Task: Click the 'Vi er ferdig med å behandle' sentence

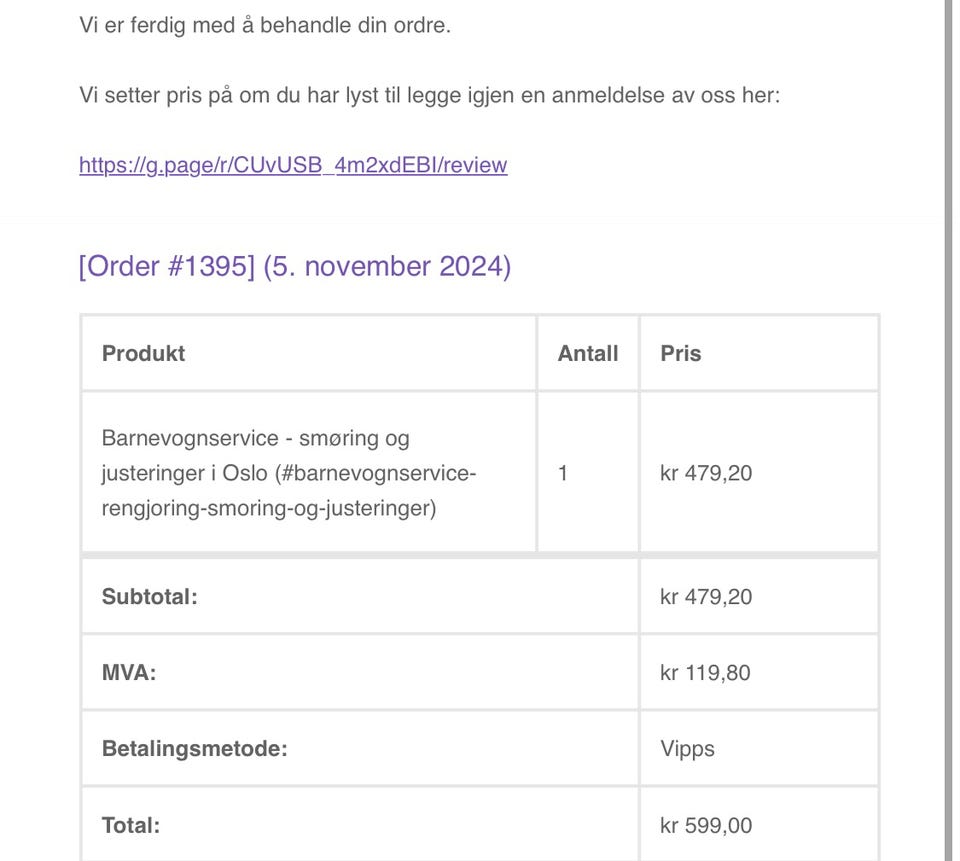Action: (265, 25)
